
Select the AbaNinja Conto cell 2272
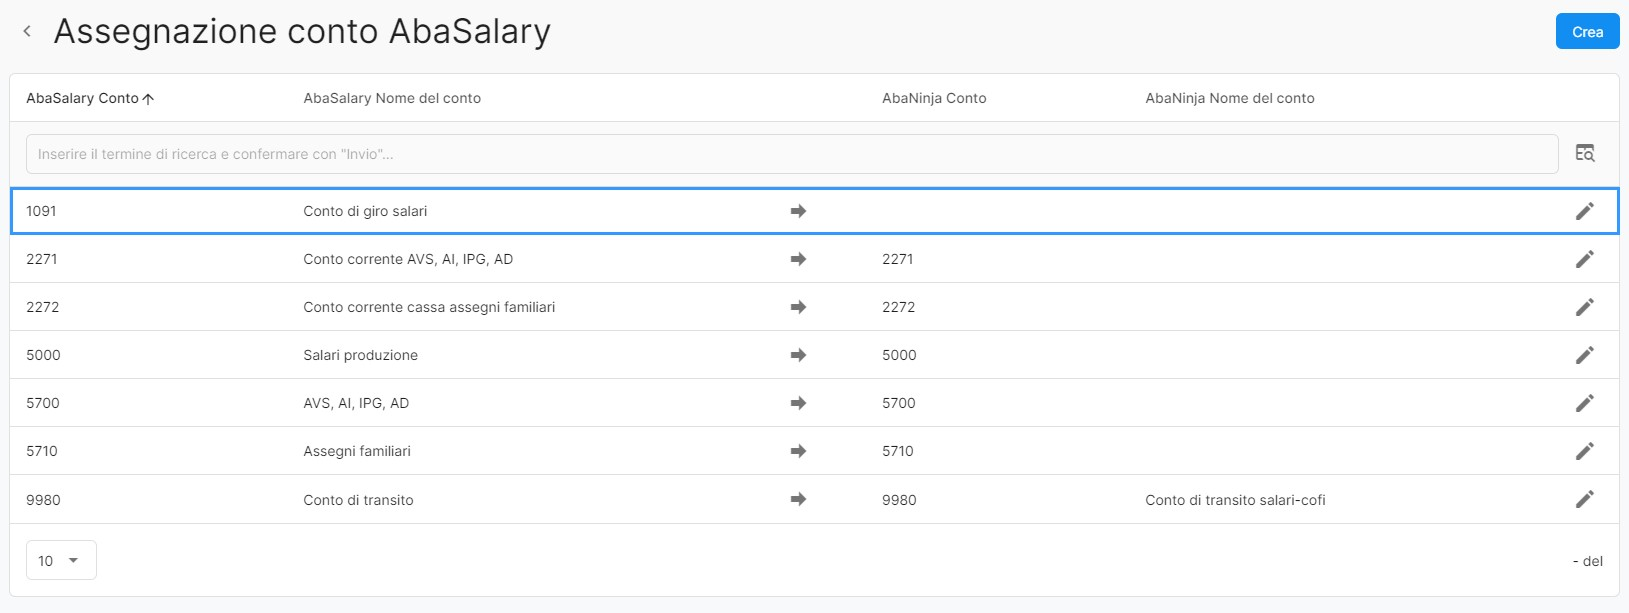click(899, 307)
